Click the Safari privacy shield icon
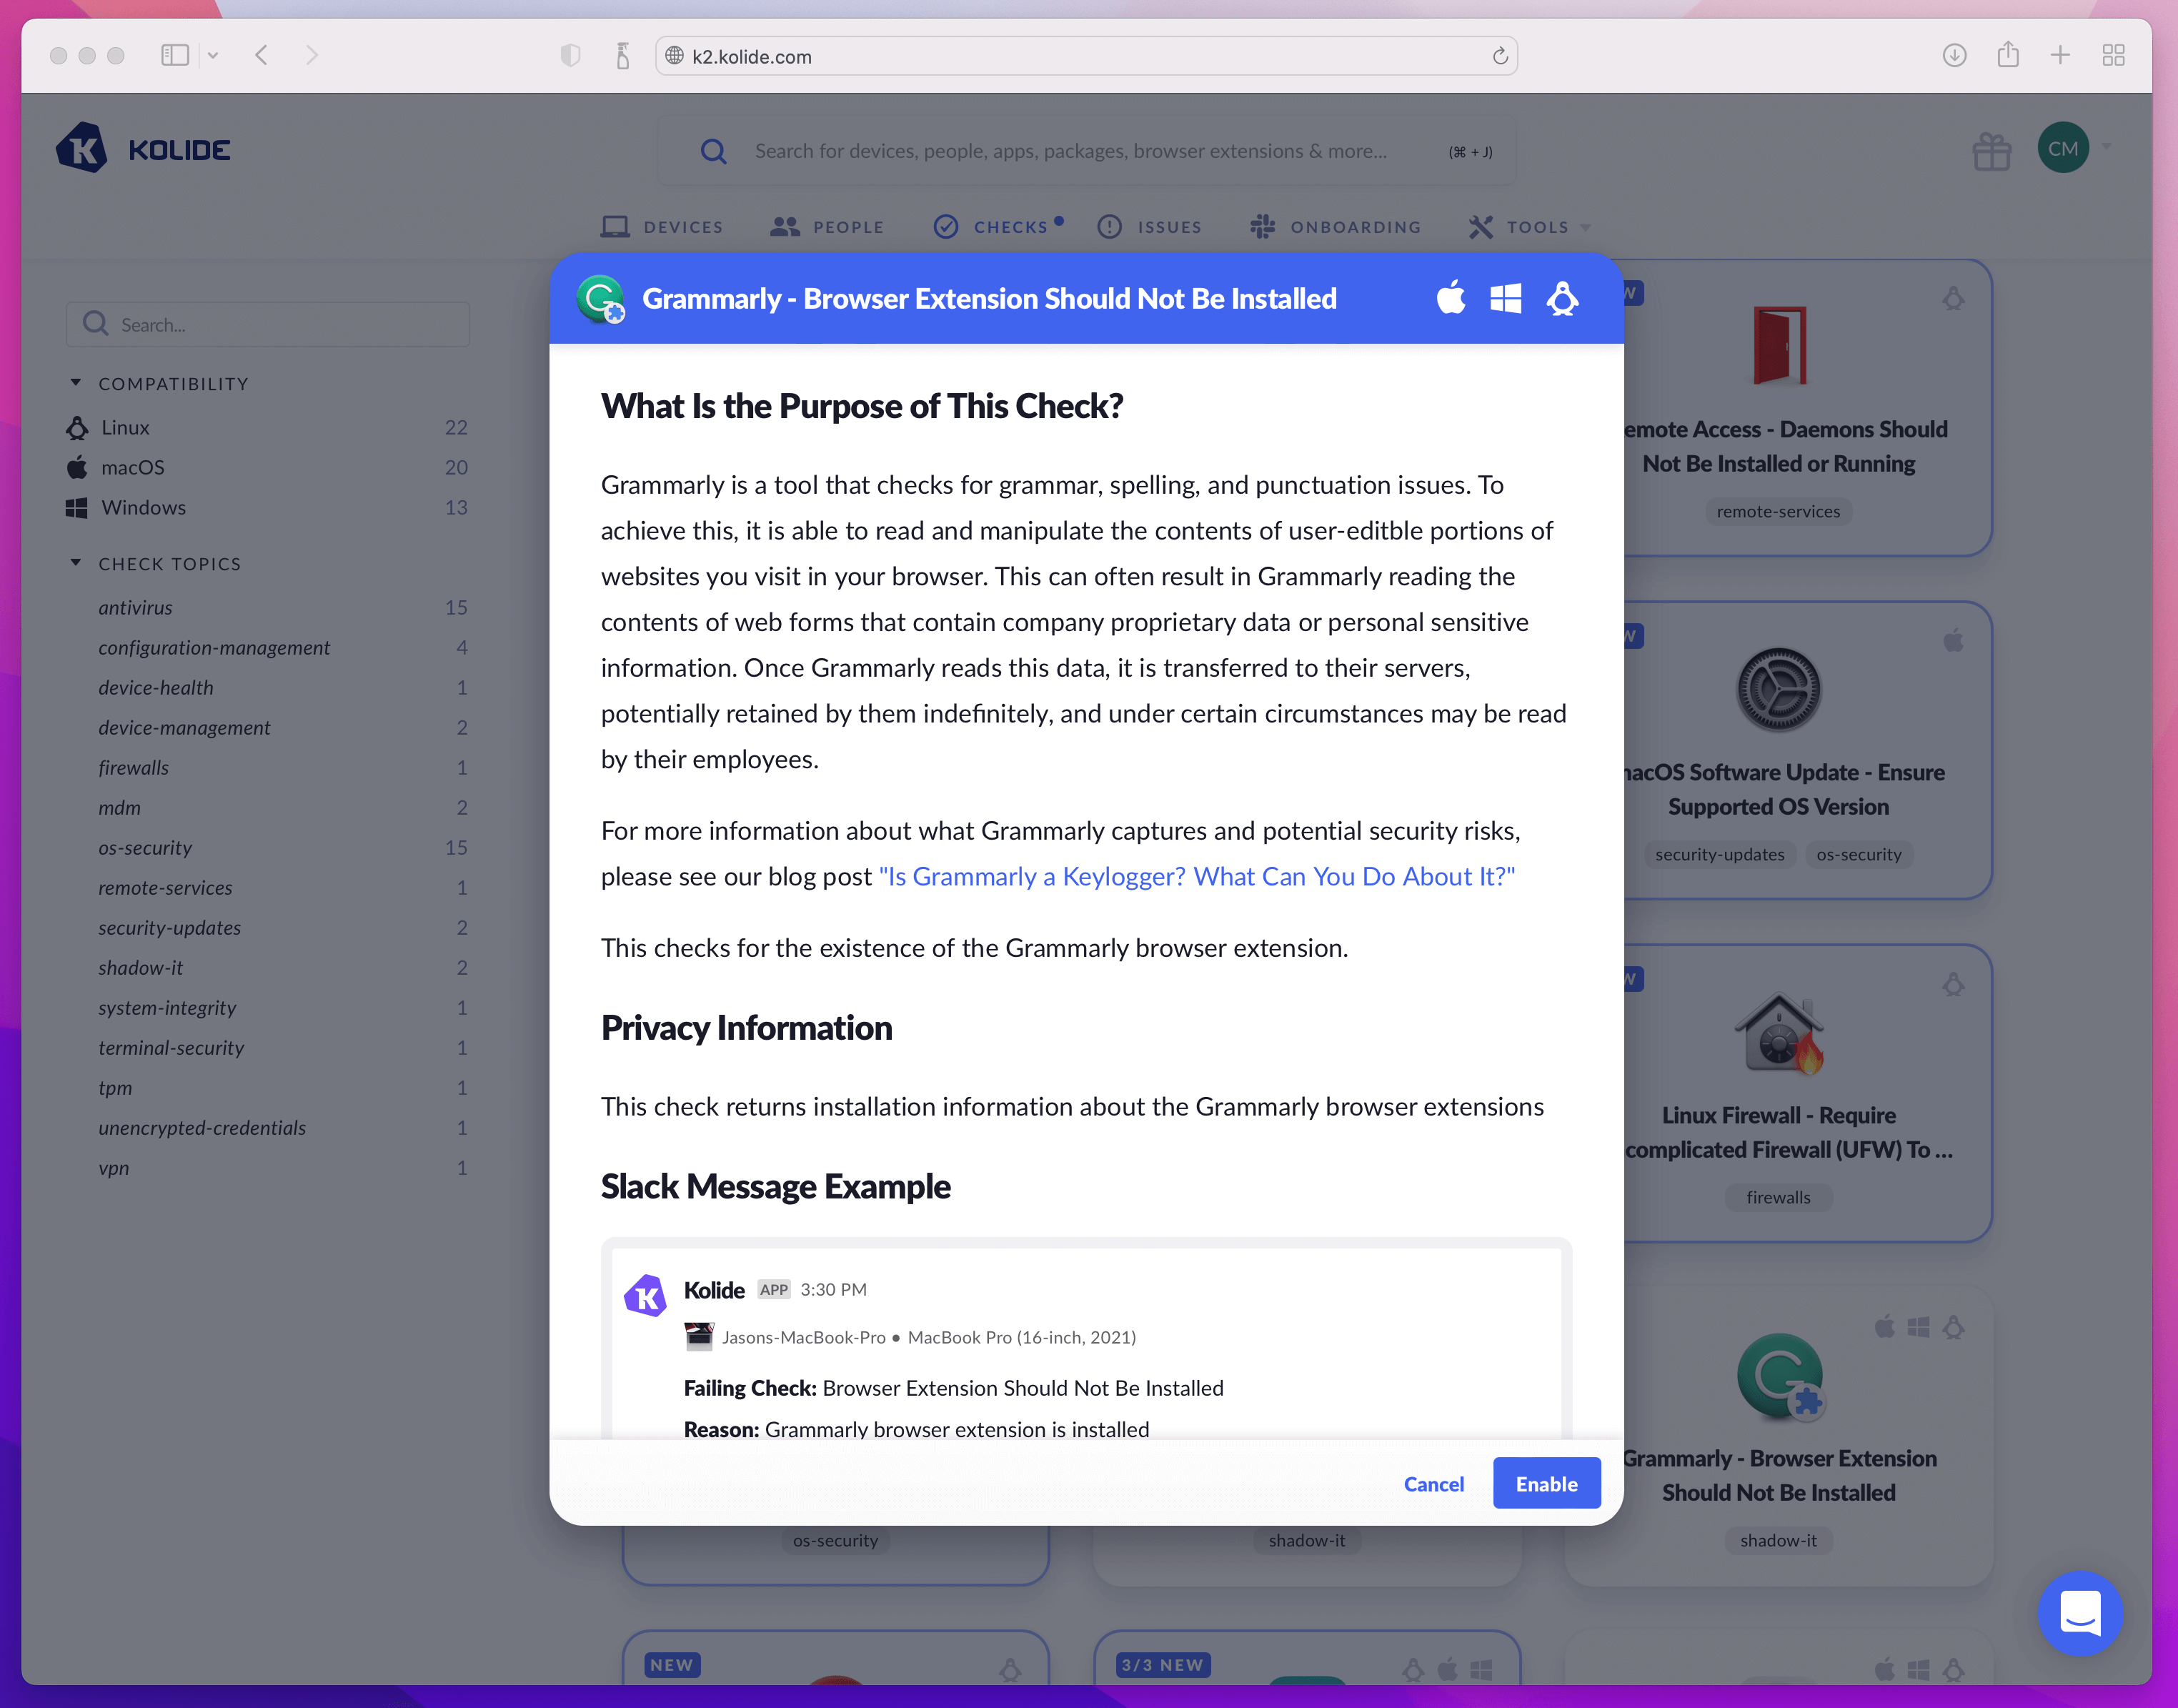The image size is (2178, 1708). pyautogui.click(x=570, y=55)
